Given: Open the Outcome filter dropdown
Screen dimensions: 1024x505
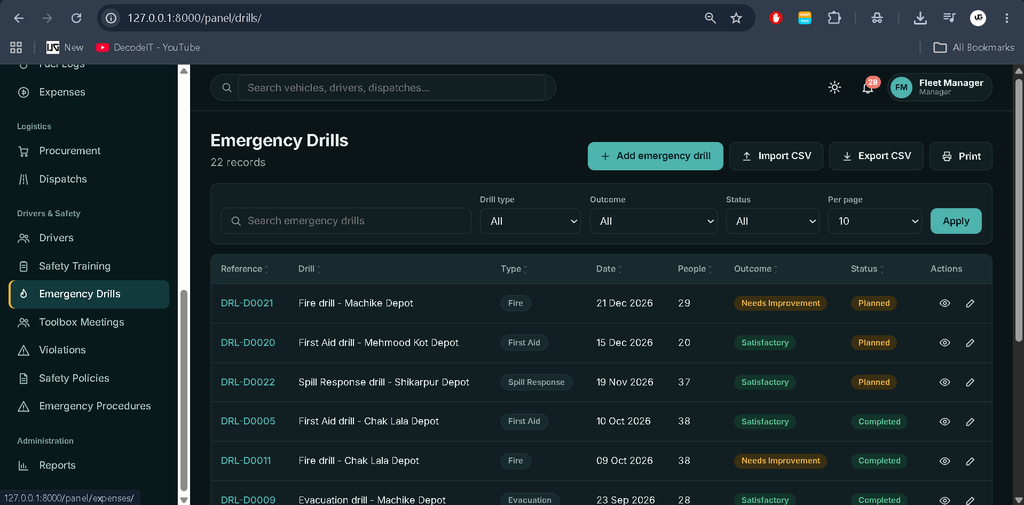Looking at the screenshot, I should pyautogui.click(x=653, y=221).
